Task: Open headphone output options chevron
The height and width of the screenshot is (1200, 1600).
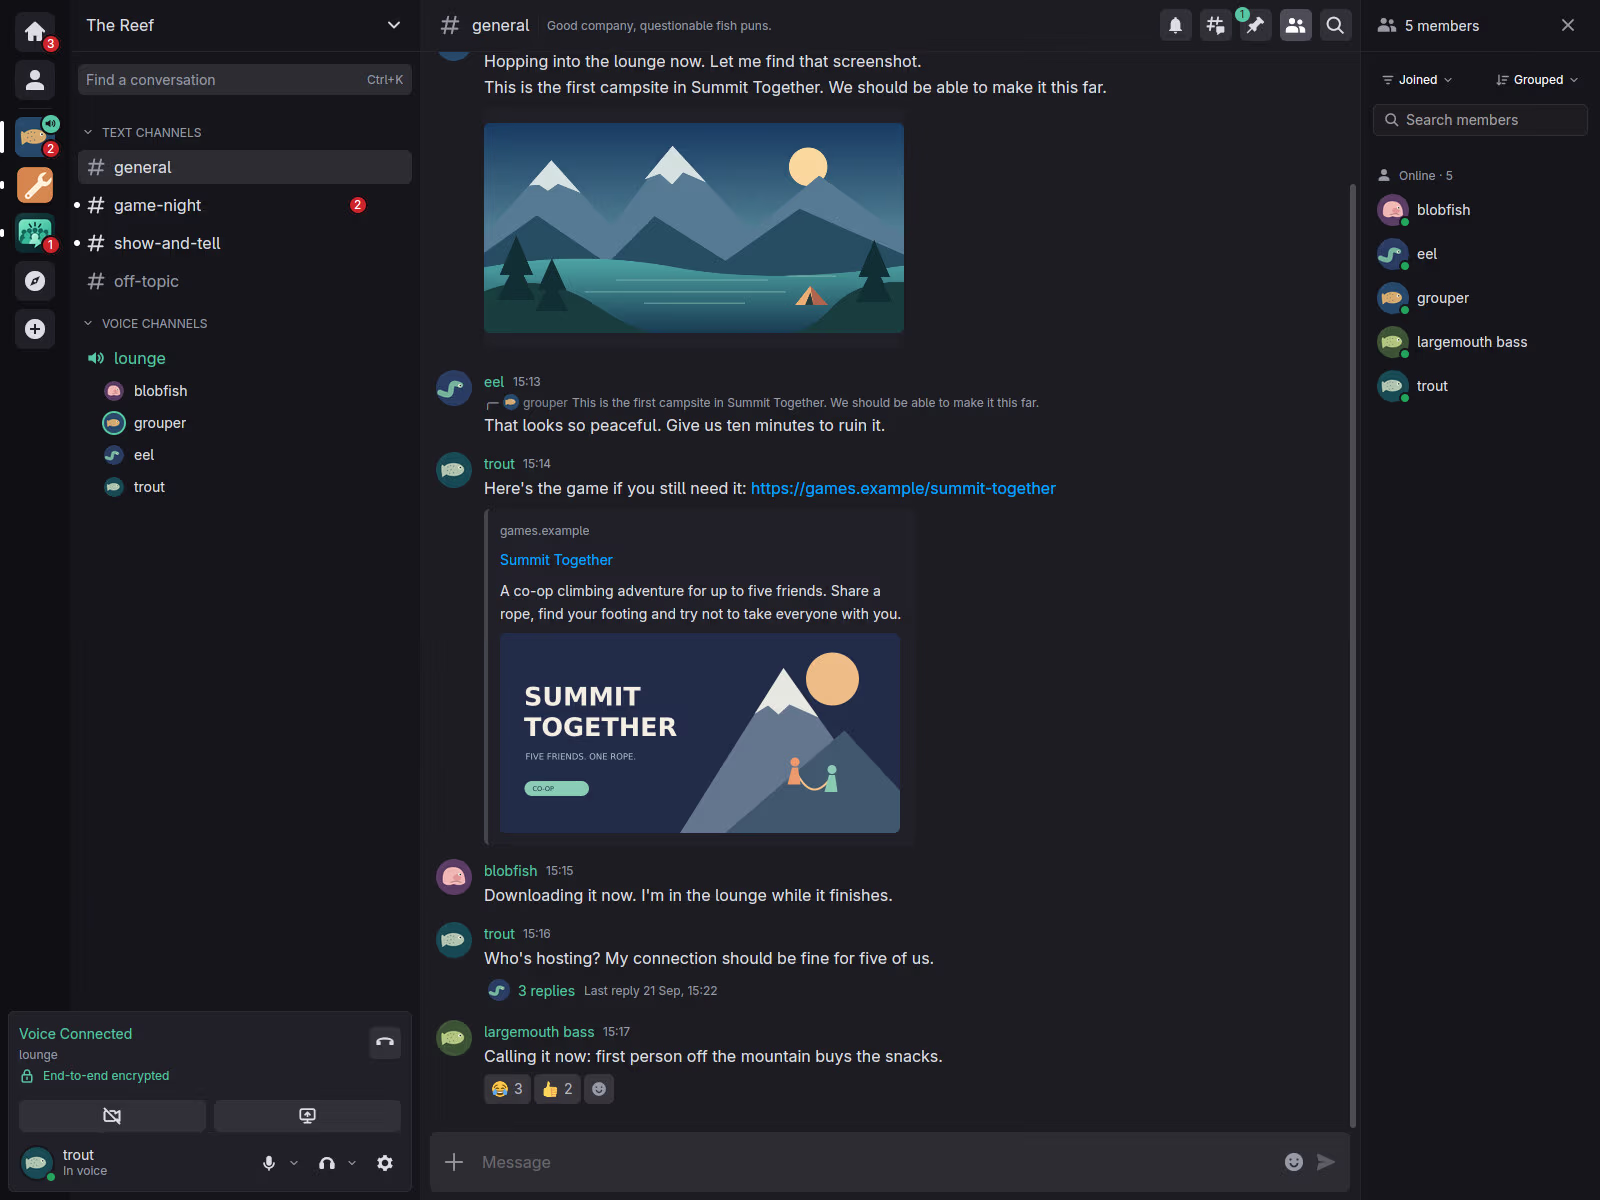Action: coord(352,1163)
